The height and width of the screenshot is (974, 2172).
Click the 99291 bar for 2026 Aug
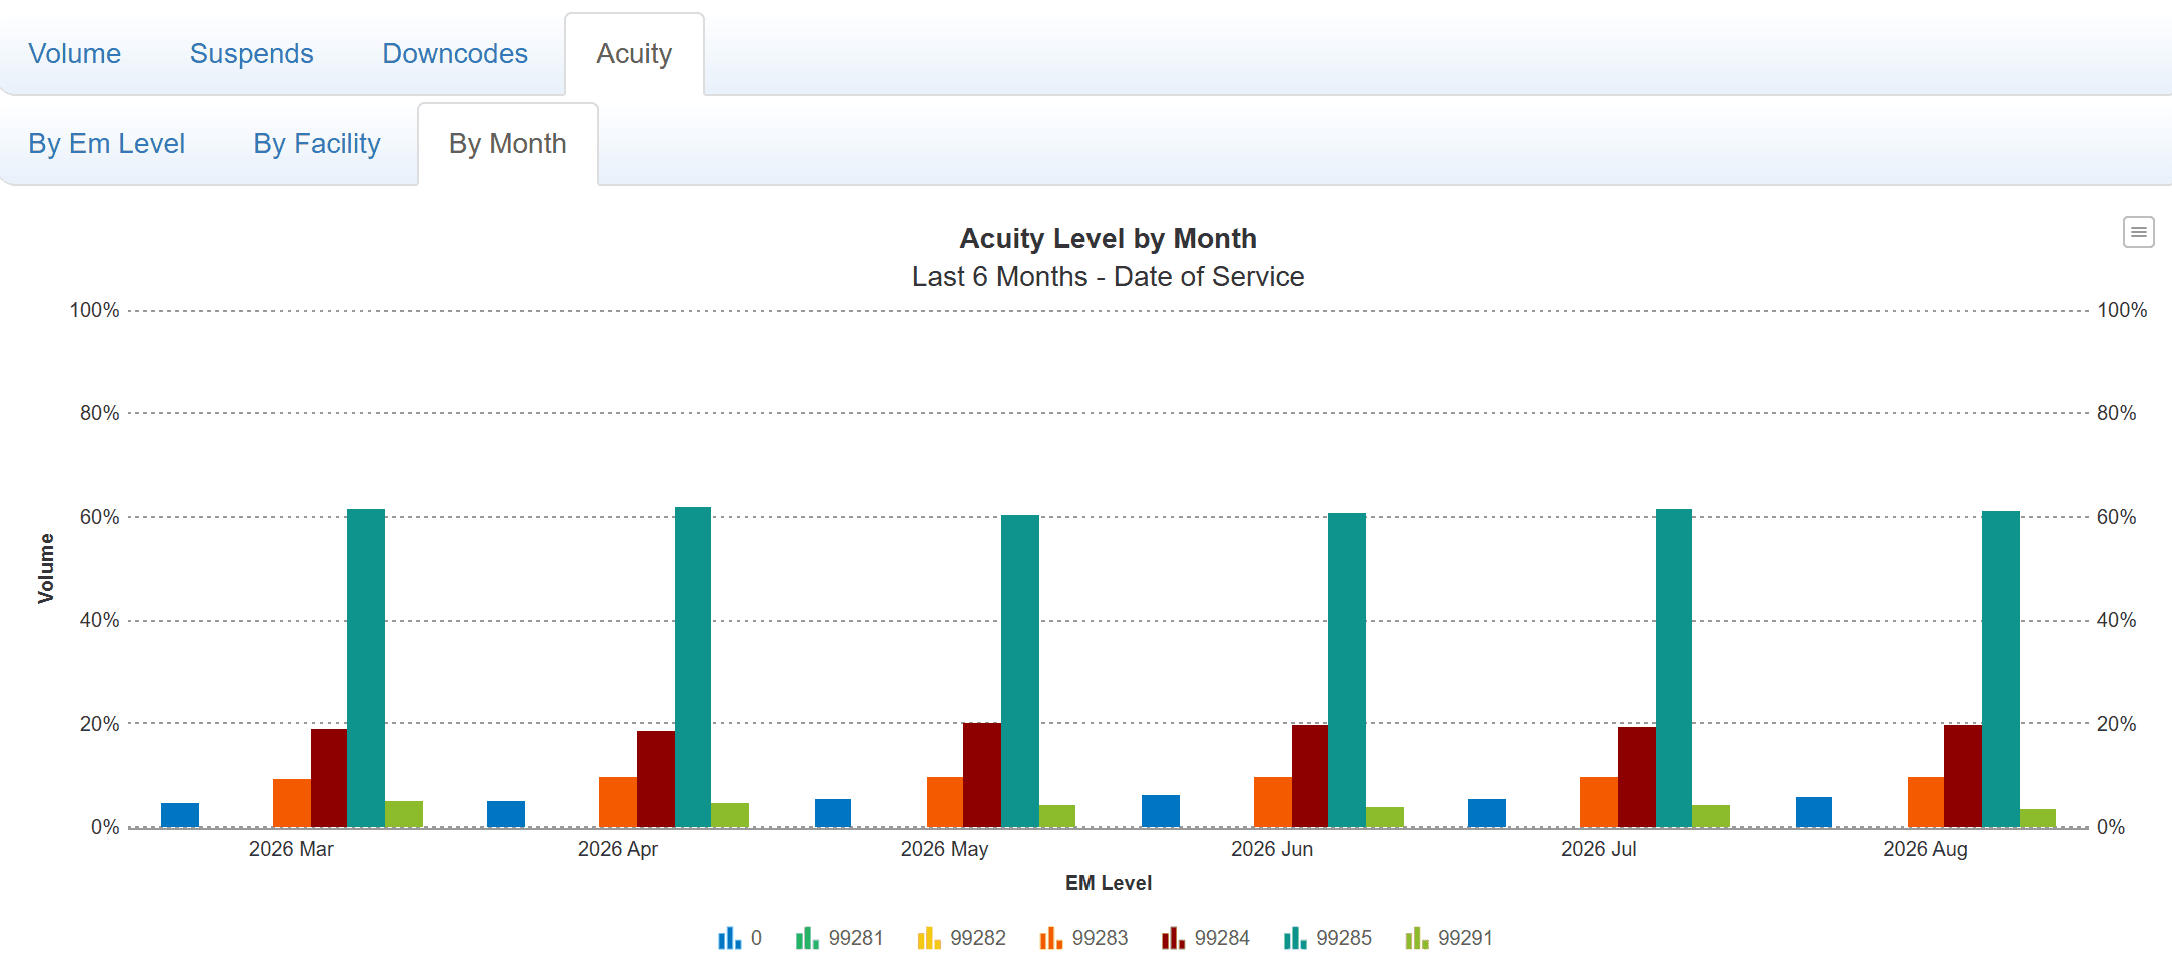tap(2038, 818)
